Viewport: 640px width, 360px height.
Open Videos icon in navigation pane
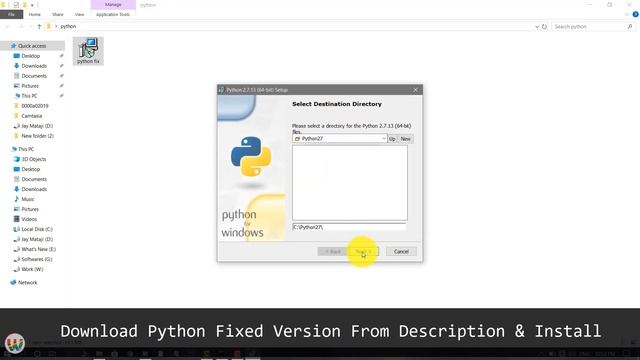click(17, 219)
